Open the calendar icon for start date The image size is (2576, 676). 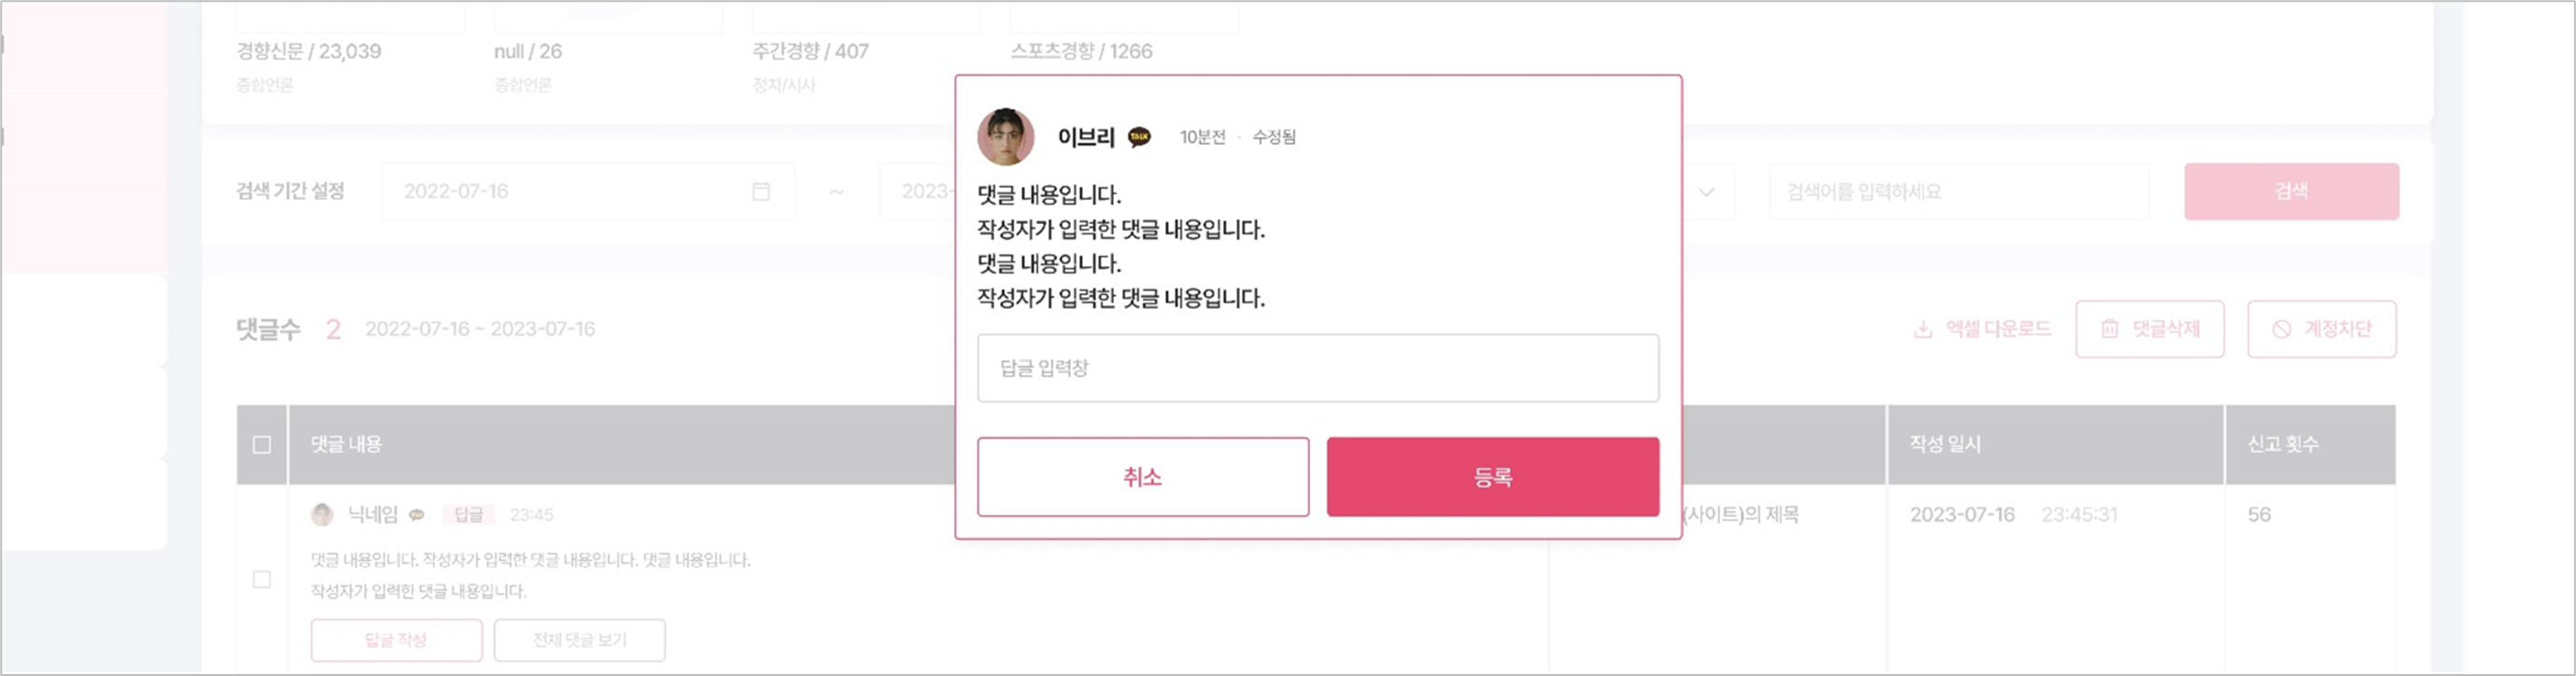(761, 191)
